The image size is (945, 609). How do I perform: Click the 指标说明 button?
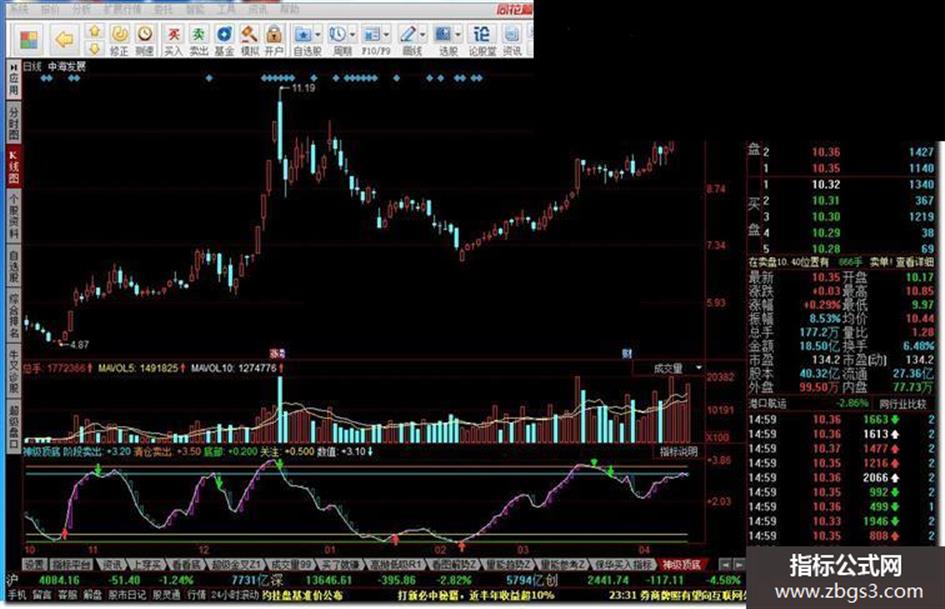pyautogui.click(x=679, y=452)
